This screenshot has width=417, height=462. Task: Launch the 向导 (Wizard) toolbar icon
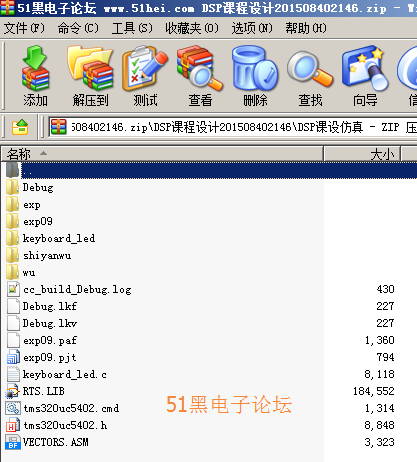tap(365, 76)
